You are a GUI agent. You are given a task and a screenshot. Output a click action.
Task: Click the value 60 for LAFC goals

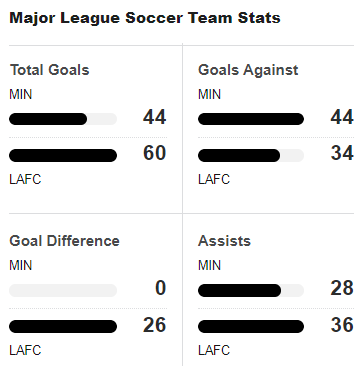[x=155, y=153]
